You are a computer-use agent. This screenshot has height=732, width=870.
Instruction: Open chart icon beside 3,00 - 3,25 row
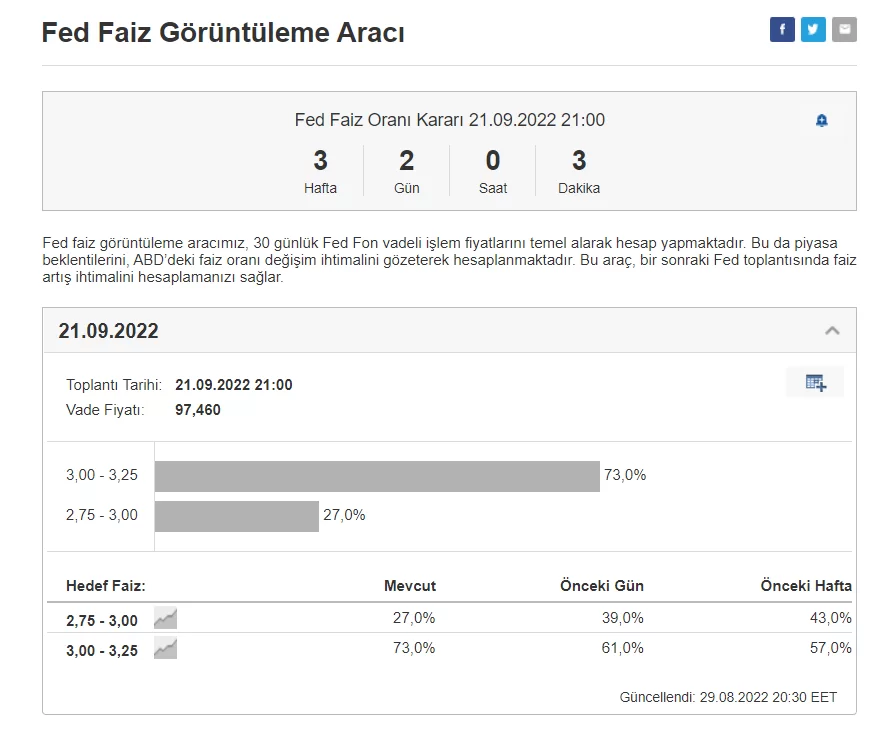point(165,649)
